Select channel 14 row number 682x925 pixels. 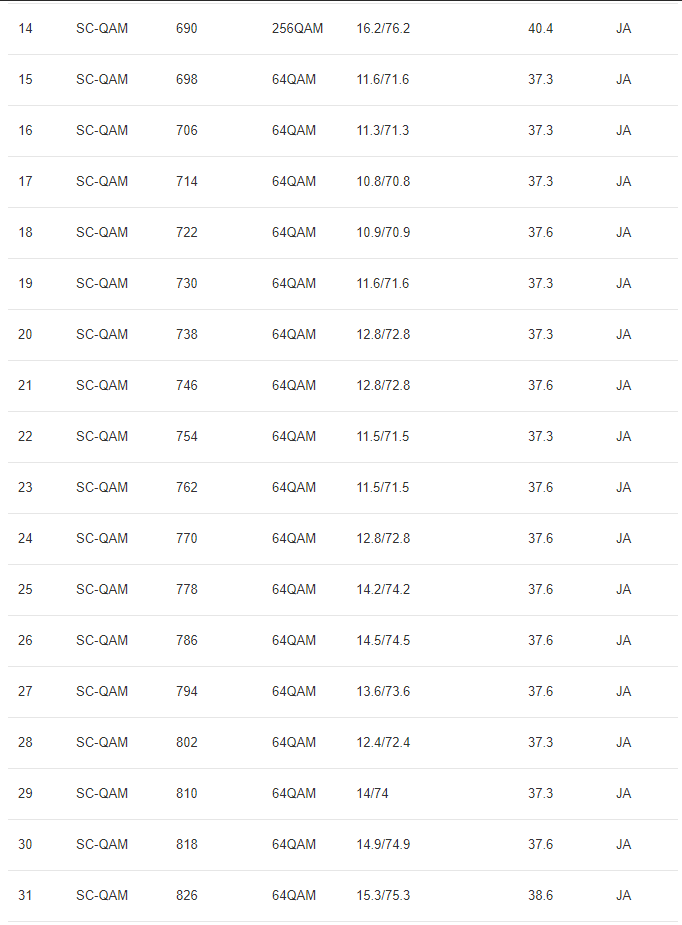click(25, 28)
